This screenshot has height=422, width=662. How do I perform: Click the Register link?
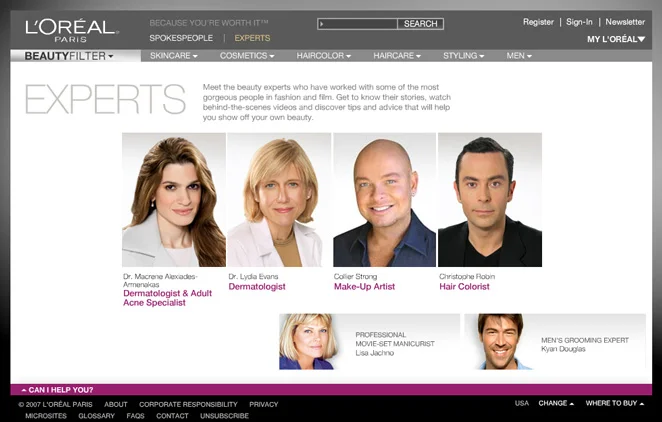[x=538, y=22]
